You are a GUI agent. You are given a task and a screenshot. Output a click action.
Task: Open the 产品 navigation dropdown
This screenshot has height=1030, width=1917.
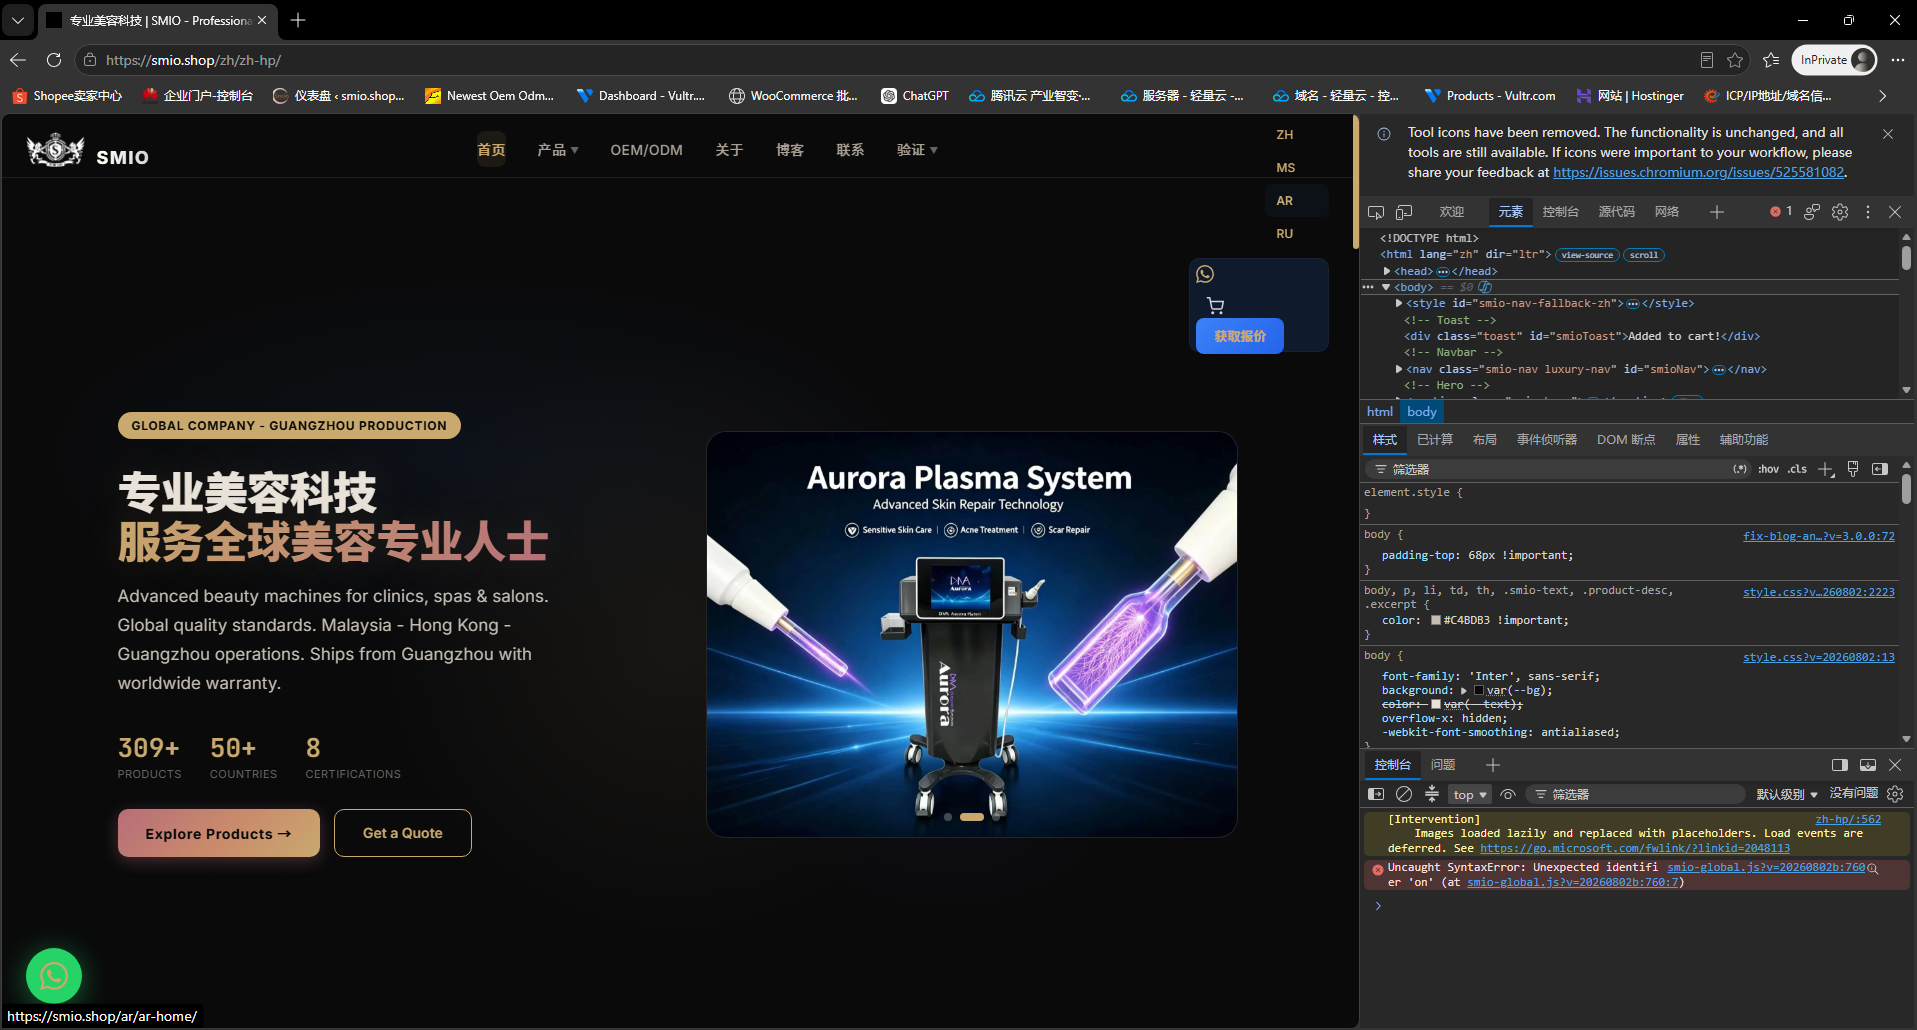pyautogui.click(x=558, y=150)
